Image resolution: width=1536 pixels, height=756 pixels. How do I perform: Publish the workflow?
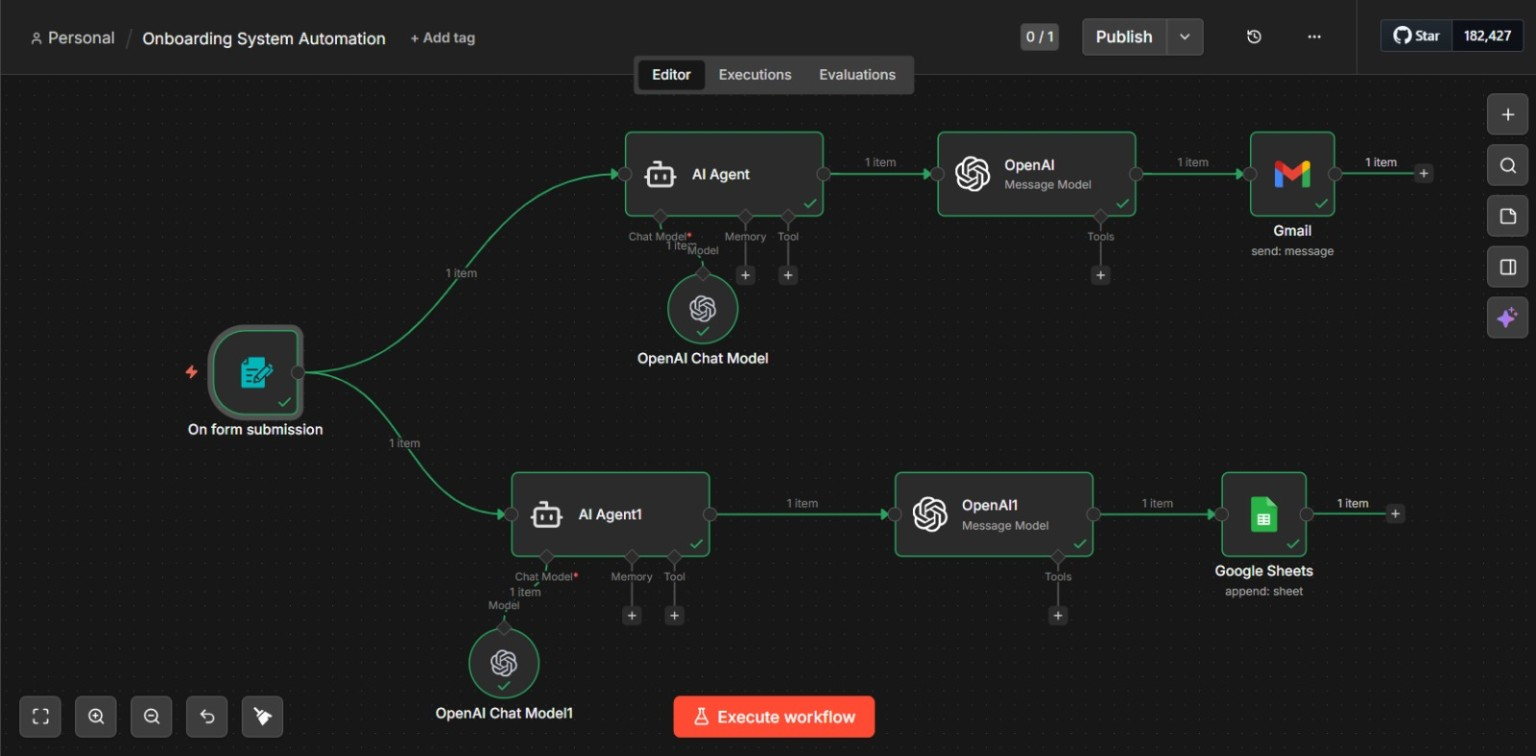[1124, 37]
